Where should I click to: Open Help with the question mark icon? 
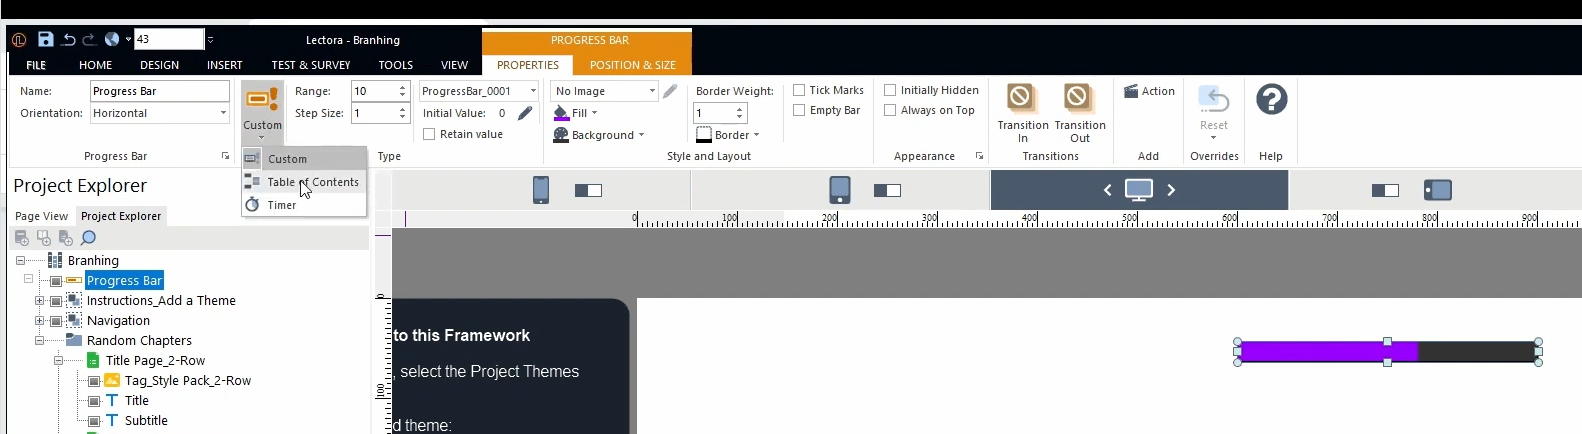coord(1271,100)
